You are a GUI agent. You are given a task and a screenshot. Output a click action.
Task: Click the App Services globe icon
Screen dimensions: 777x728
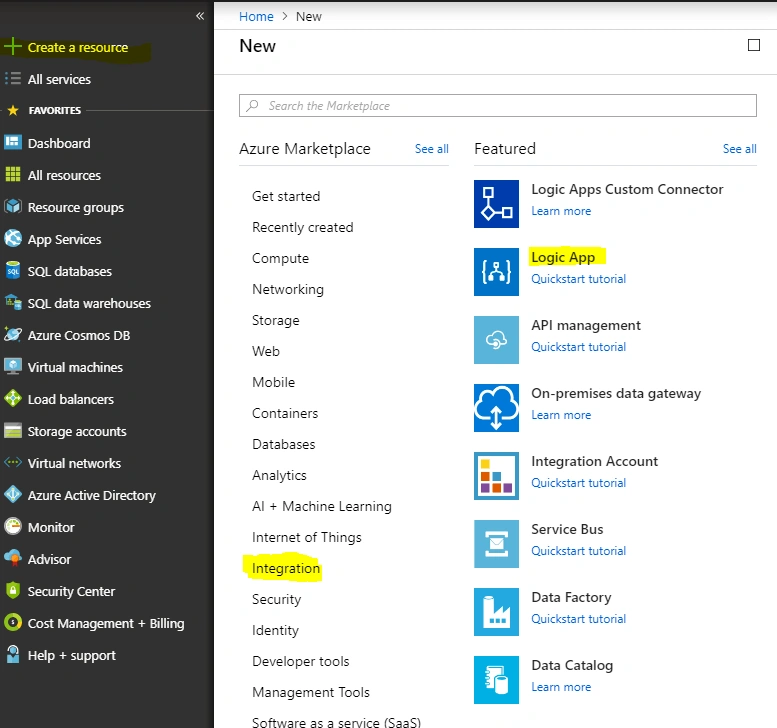13,239
